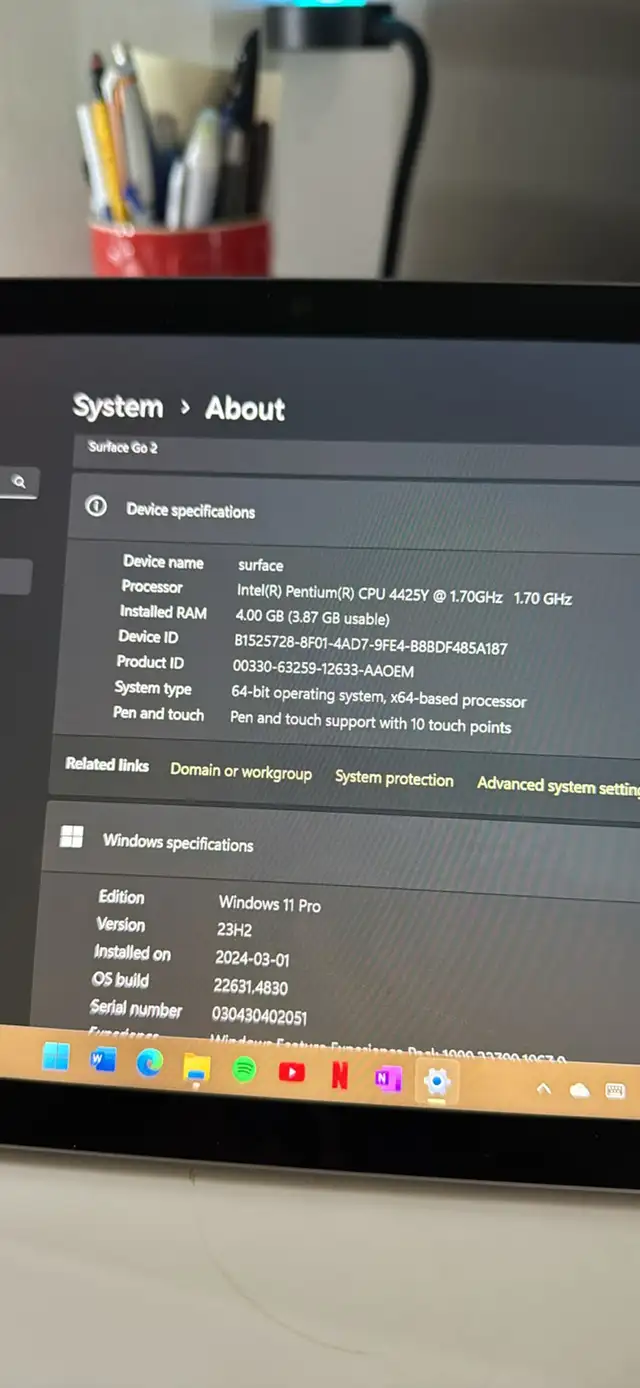Viewport: 640px width, 1388px height.
Task: Click the Edition value Windows 11 Pro
Action: tap(270, 904)
